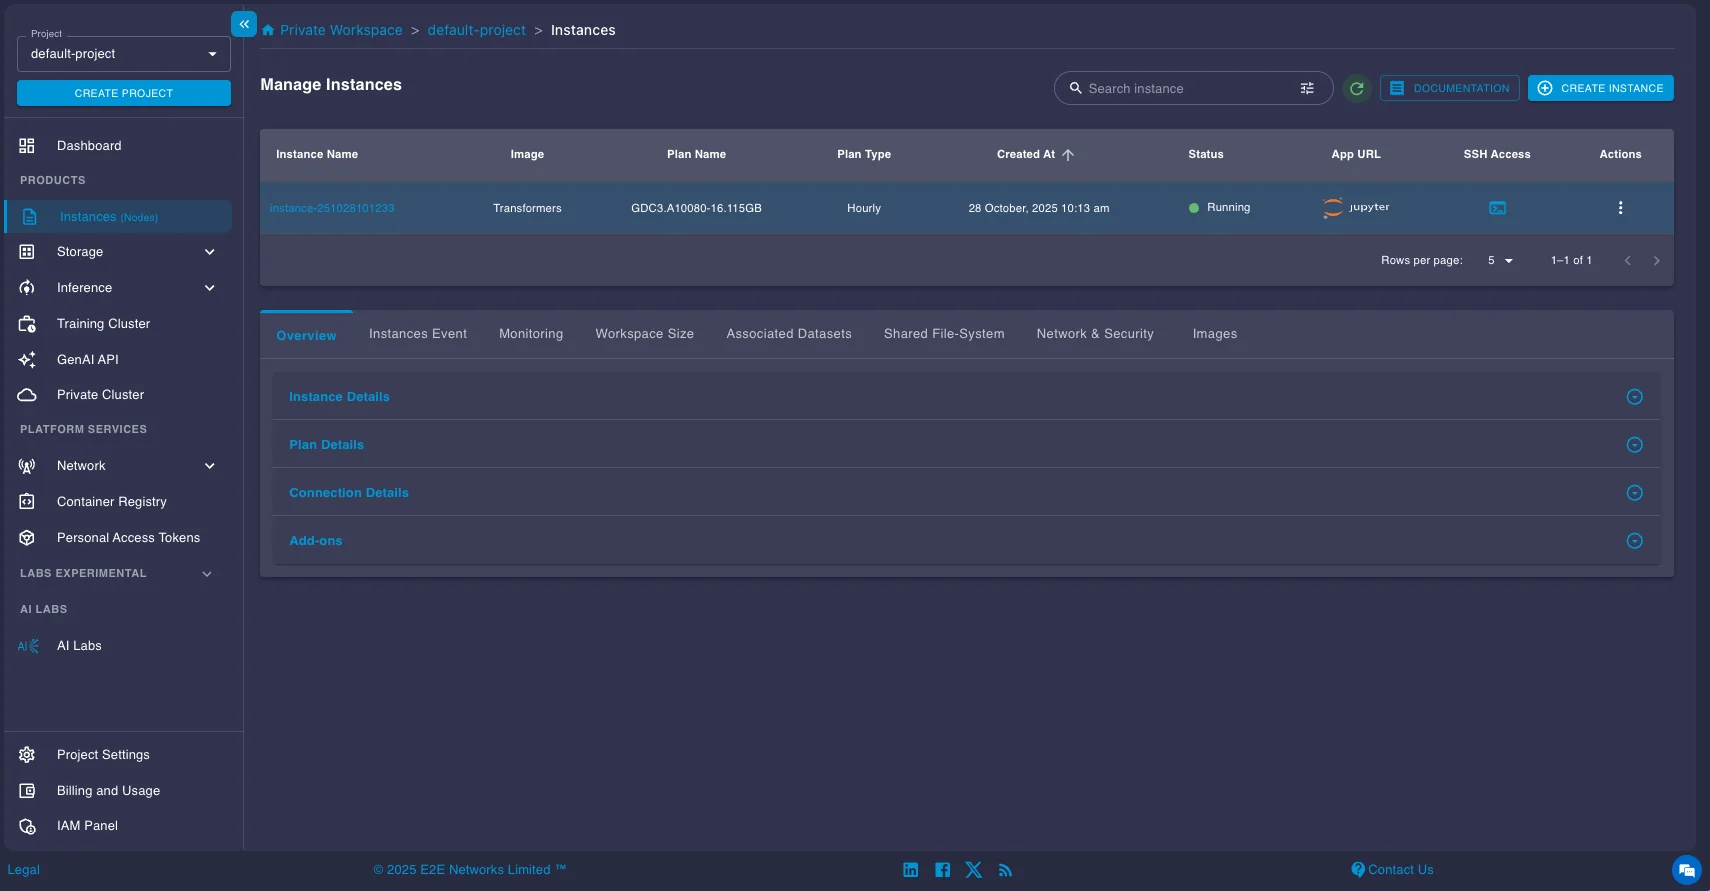The image size is (1710, 891).
Task: Open the chat support bubble
Action: click(x=1686, y=870)
